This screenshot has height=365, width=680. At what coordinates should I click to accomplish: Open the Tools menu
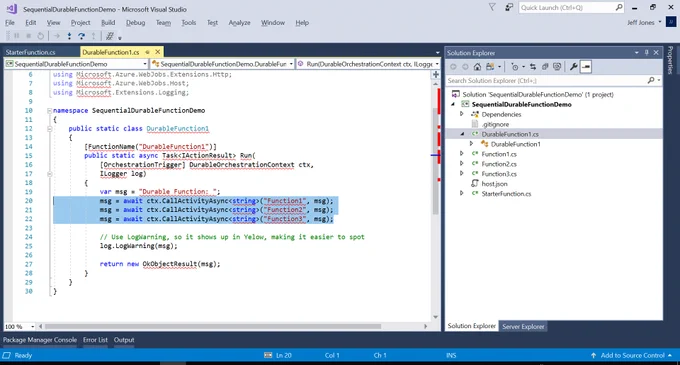[188, 23]
